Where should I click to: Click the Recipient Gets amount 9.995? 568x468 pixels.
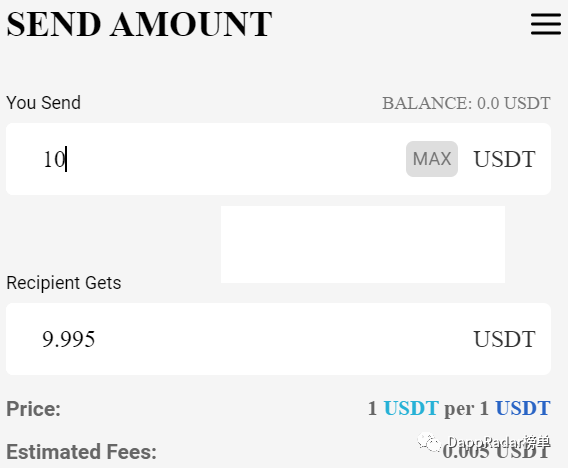[x=68, y=339]
